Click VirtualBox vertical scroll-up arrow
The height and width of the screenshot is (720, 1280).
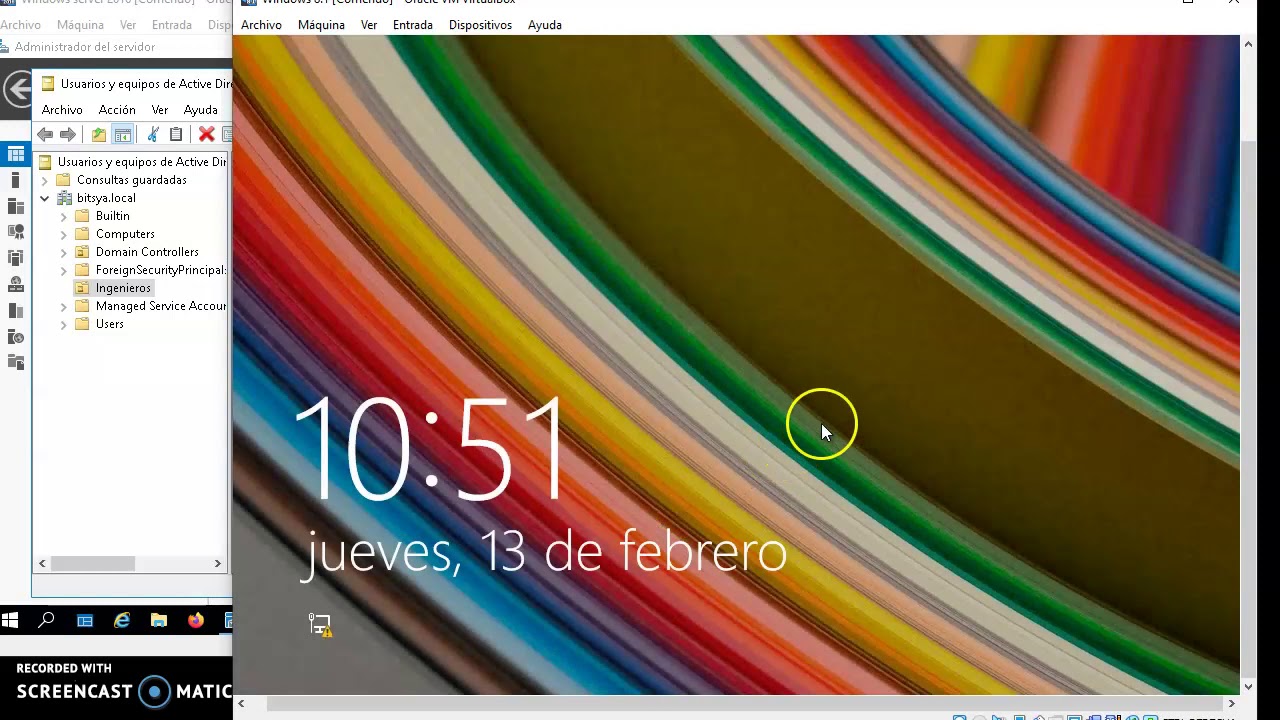click(1248, 44)
